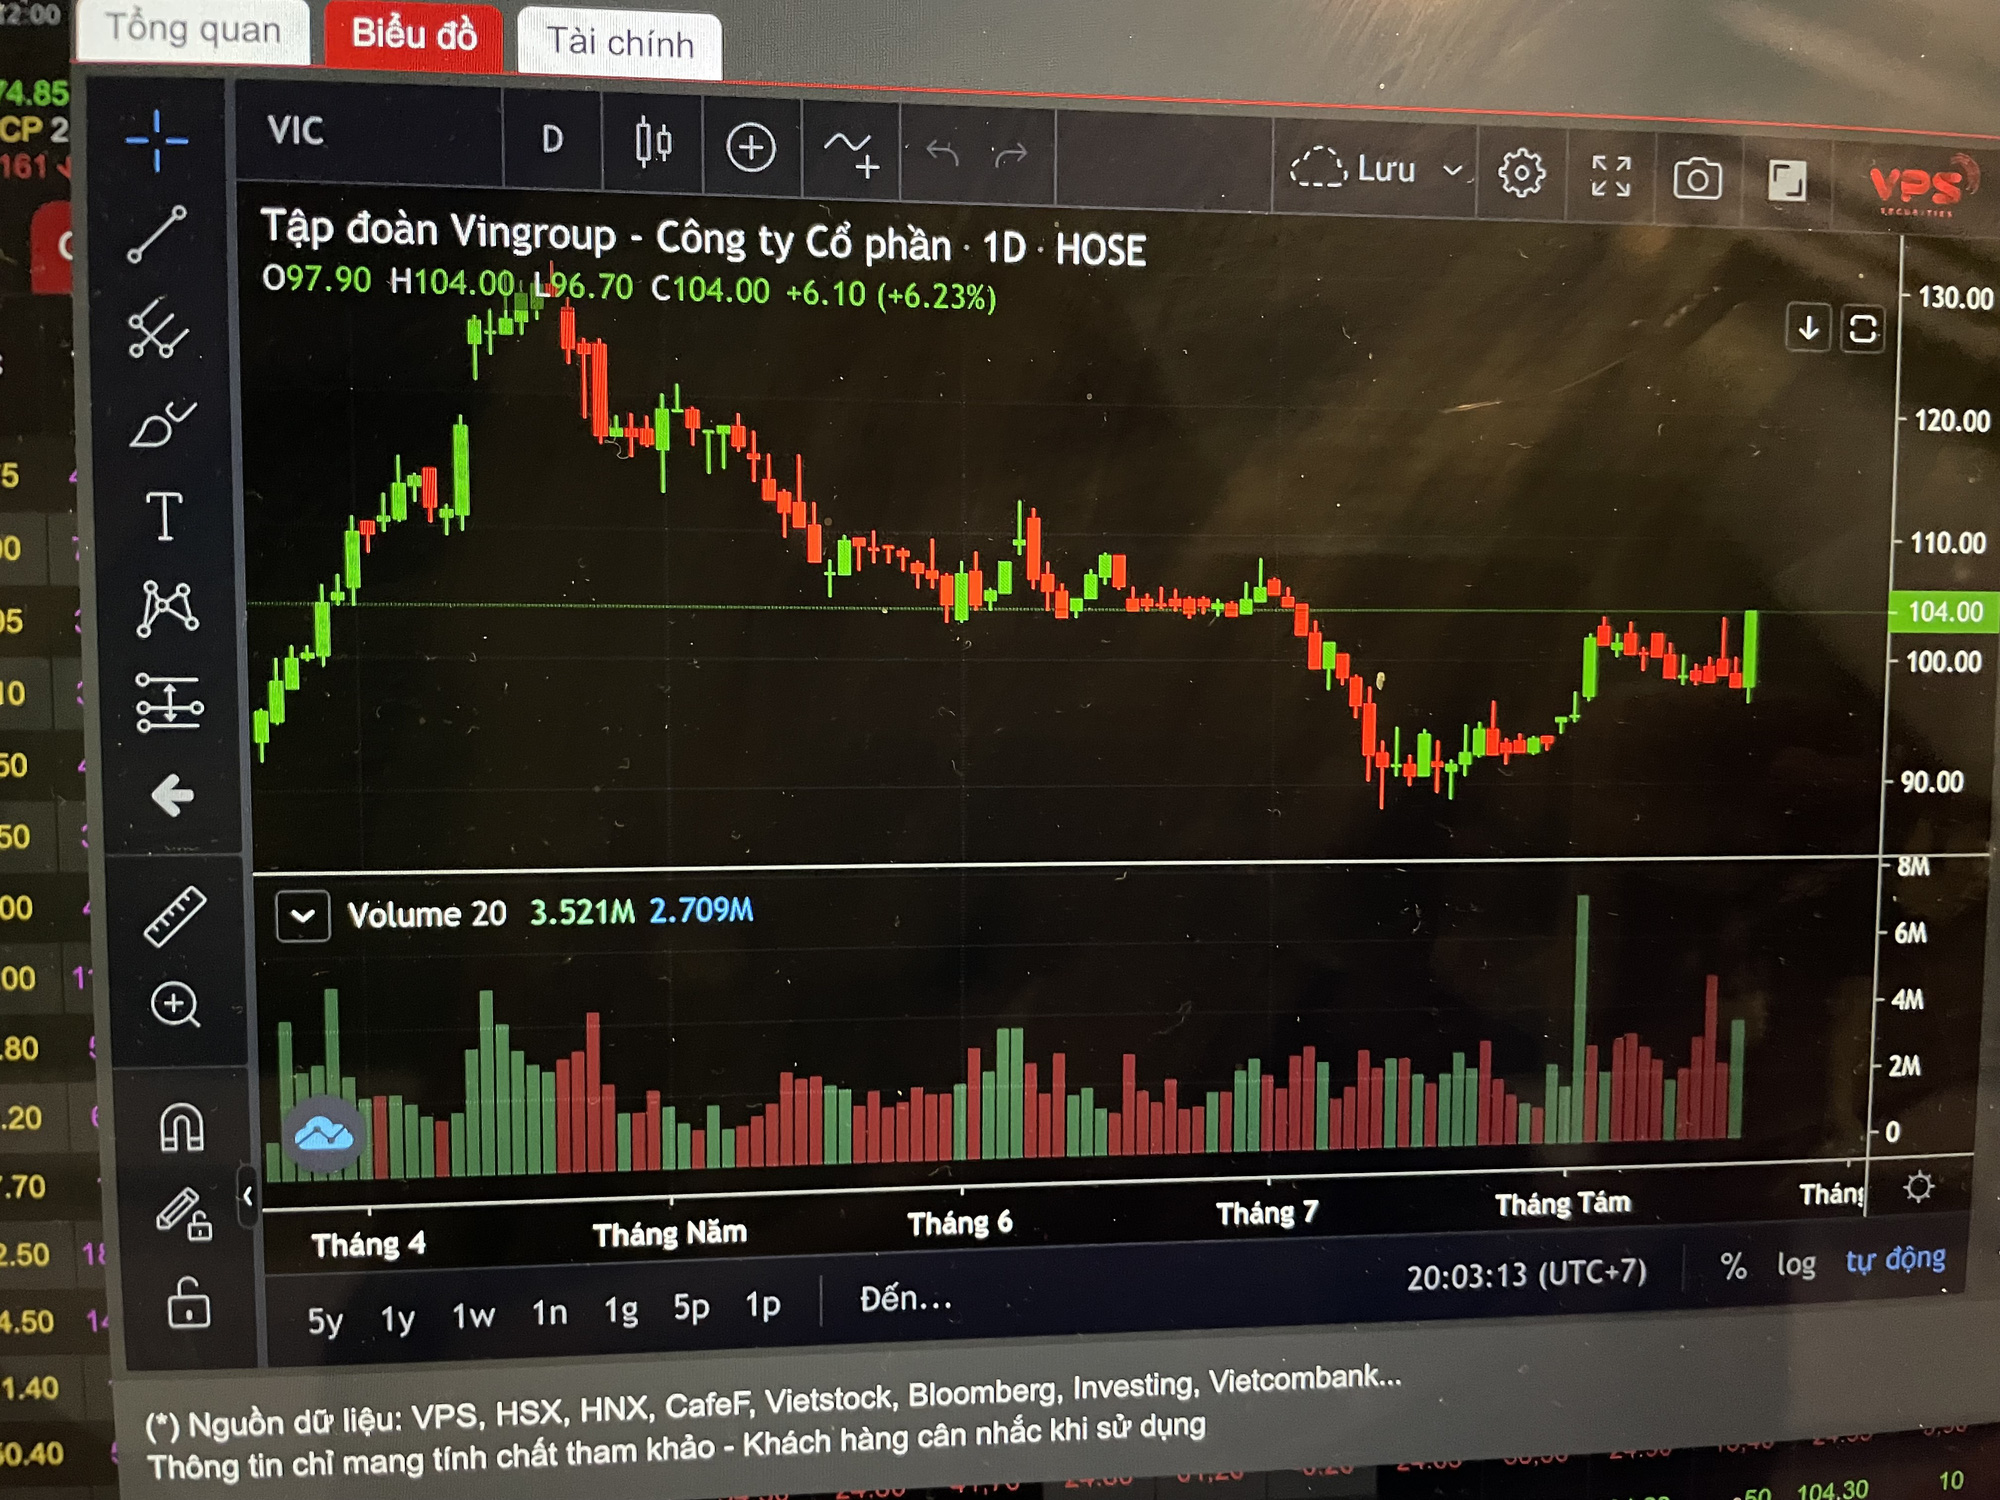Image resolution: width=2000 pixels, height=1500 pixels.
Task: Click the reset chart view icon
Action: click(x=1862, y=329)
